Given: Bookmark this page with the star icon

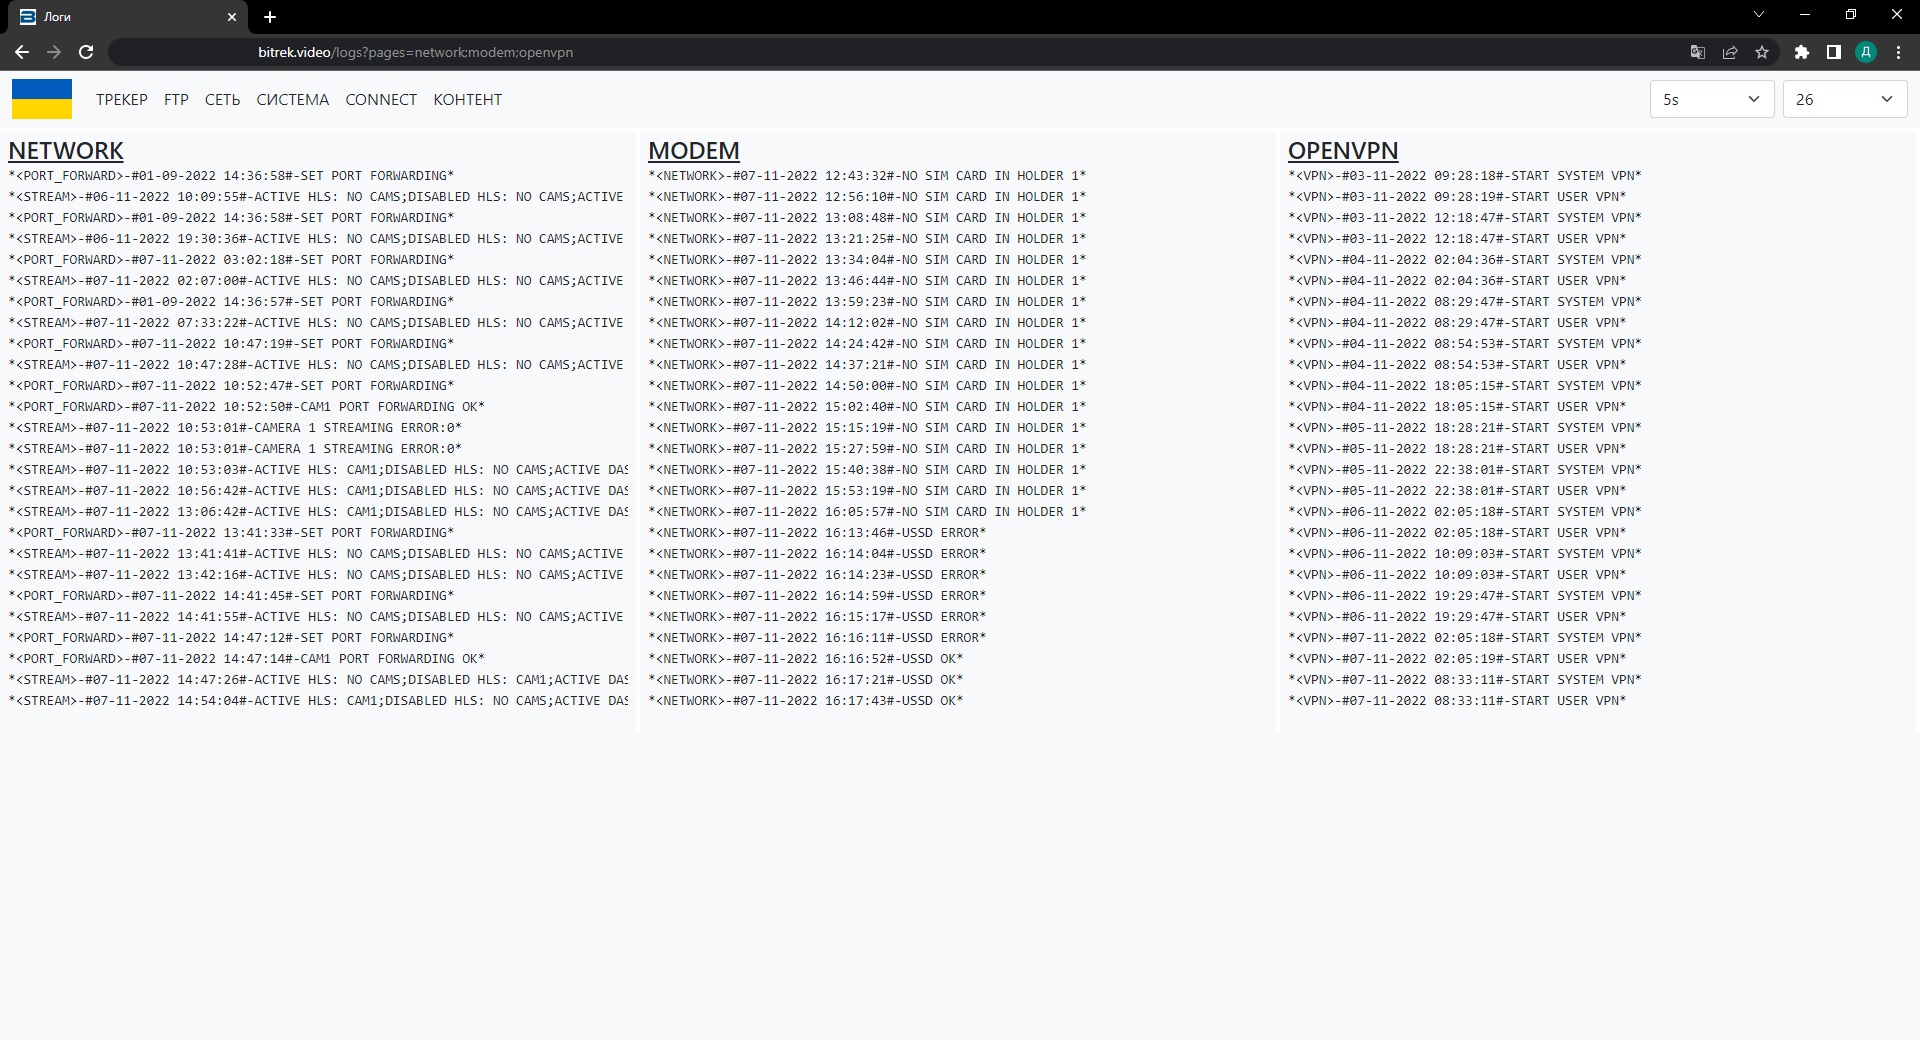Looking at the screenshot, I should coord(1762,52).
